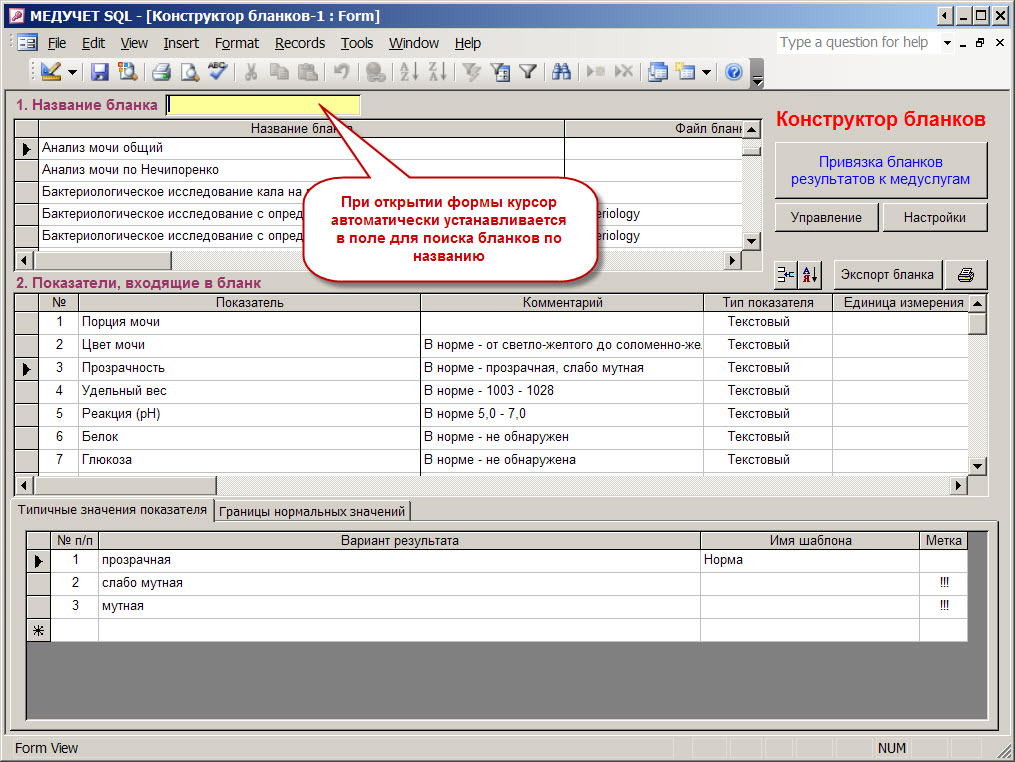
Task: Click the Sort Ascending A-Z icon
Action: (408, 72)
